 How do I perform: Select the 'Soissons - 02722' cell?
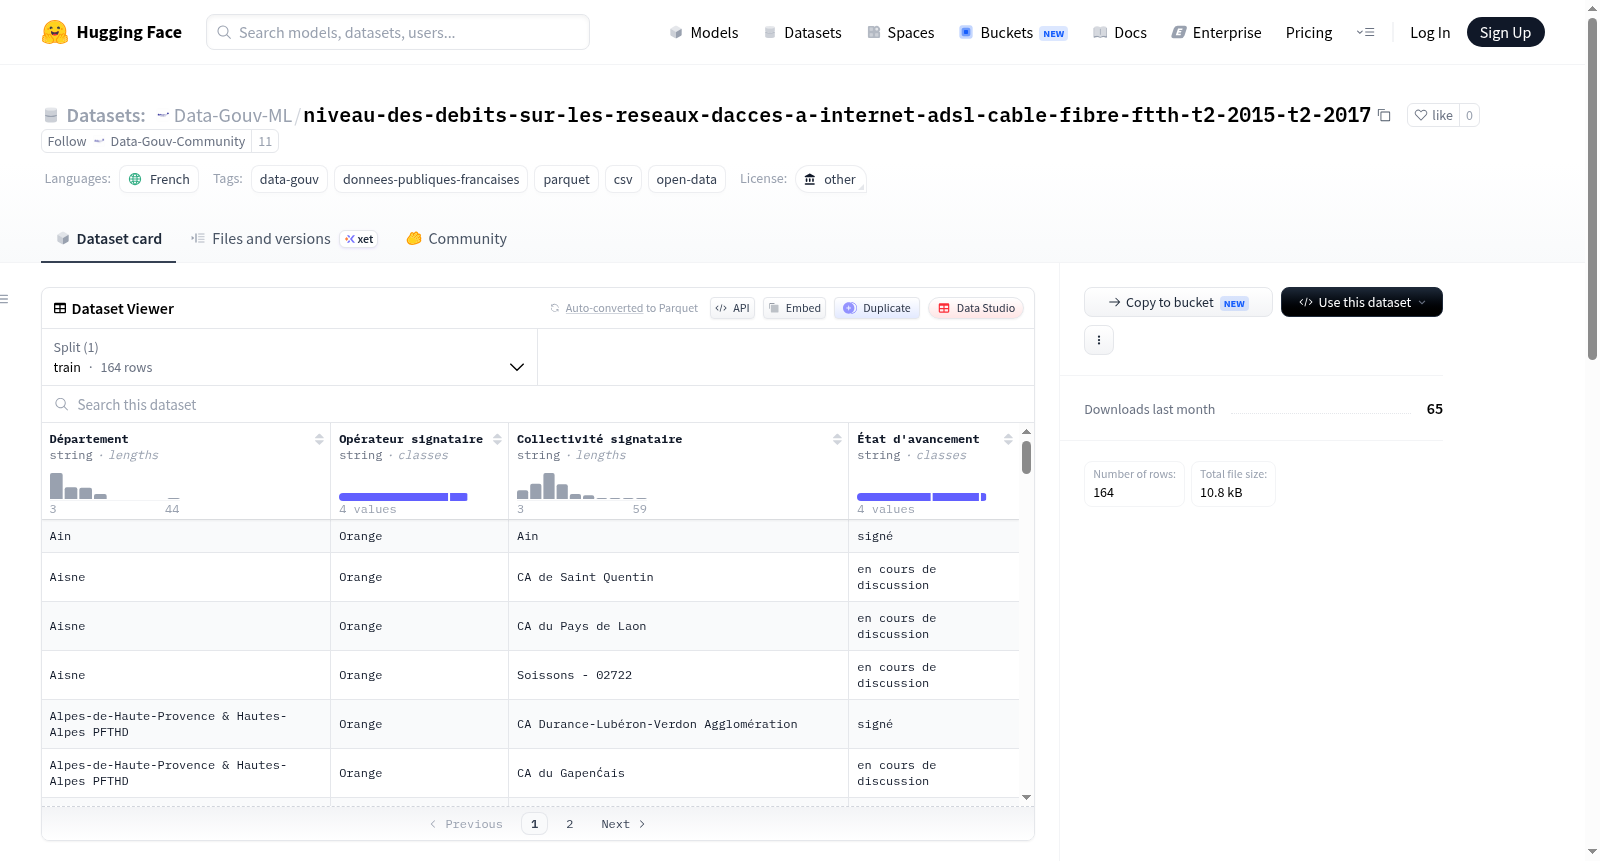coord(678,675)
